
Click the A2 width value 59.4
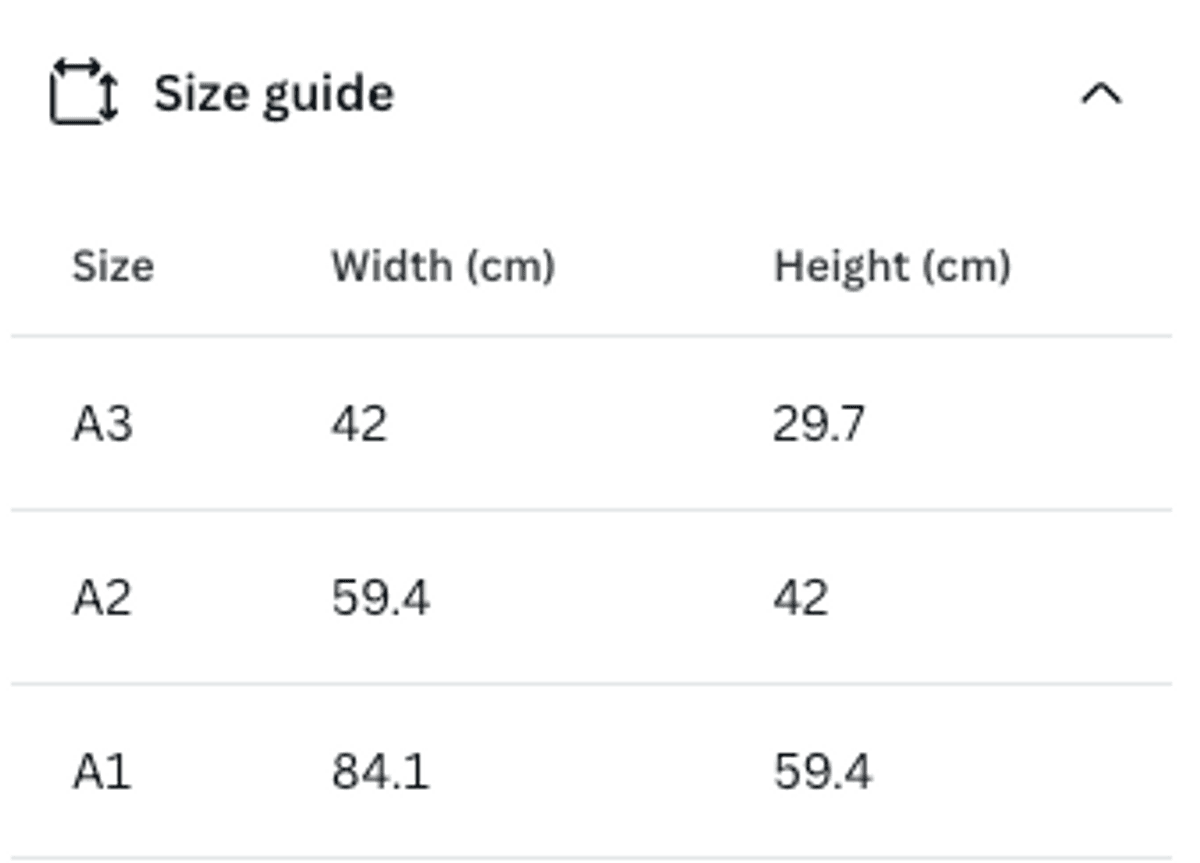(x=381, y=598)
